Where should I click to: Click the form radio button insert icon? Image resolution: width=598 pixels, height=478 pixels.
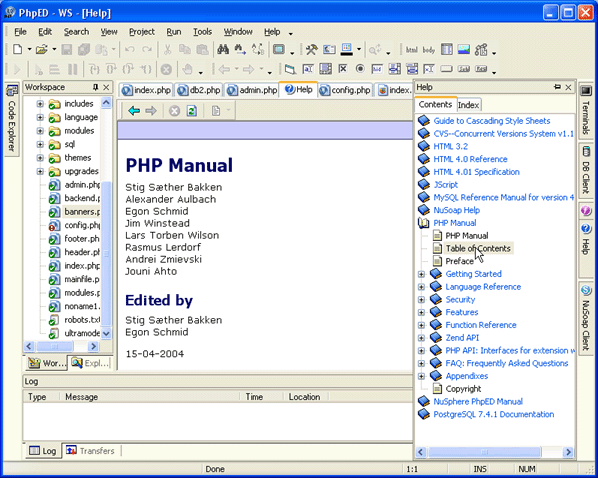360,69
